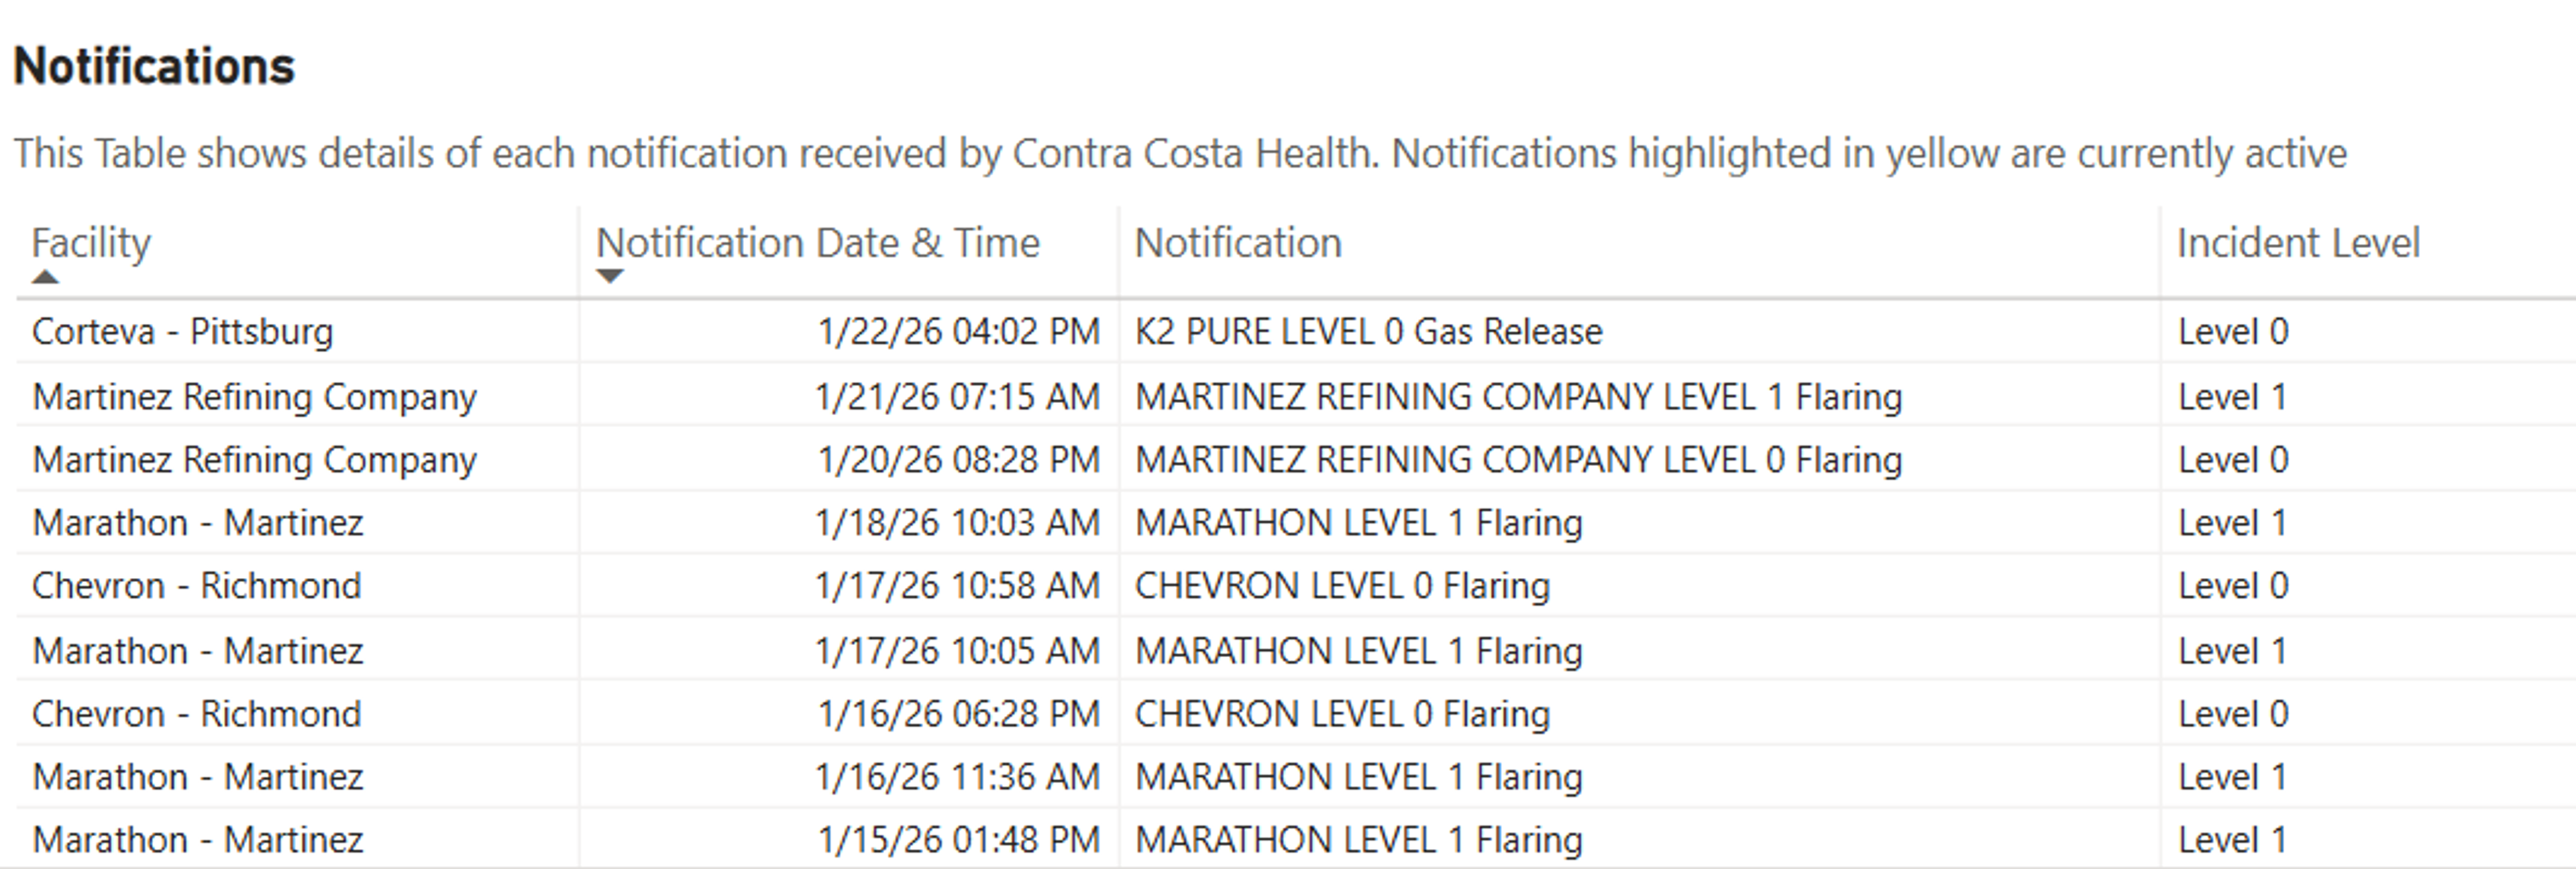2576x869 pixels.
Task: Sort by the Facility column header
Action: 91,243
